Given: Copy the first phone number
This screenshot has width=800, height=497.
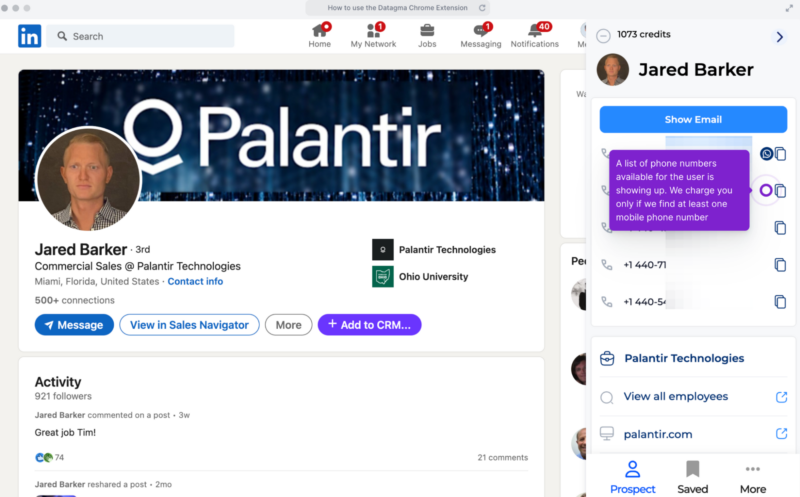Looking at the screenshot, I should [x=780, y=154].
